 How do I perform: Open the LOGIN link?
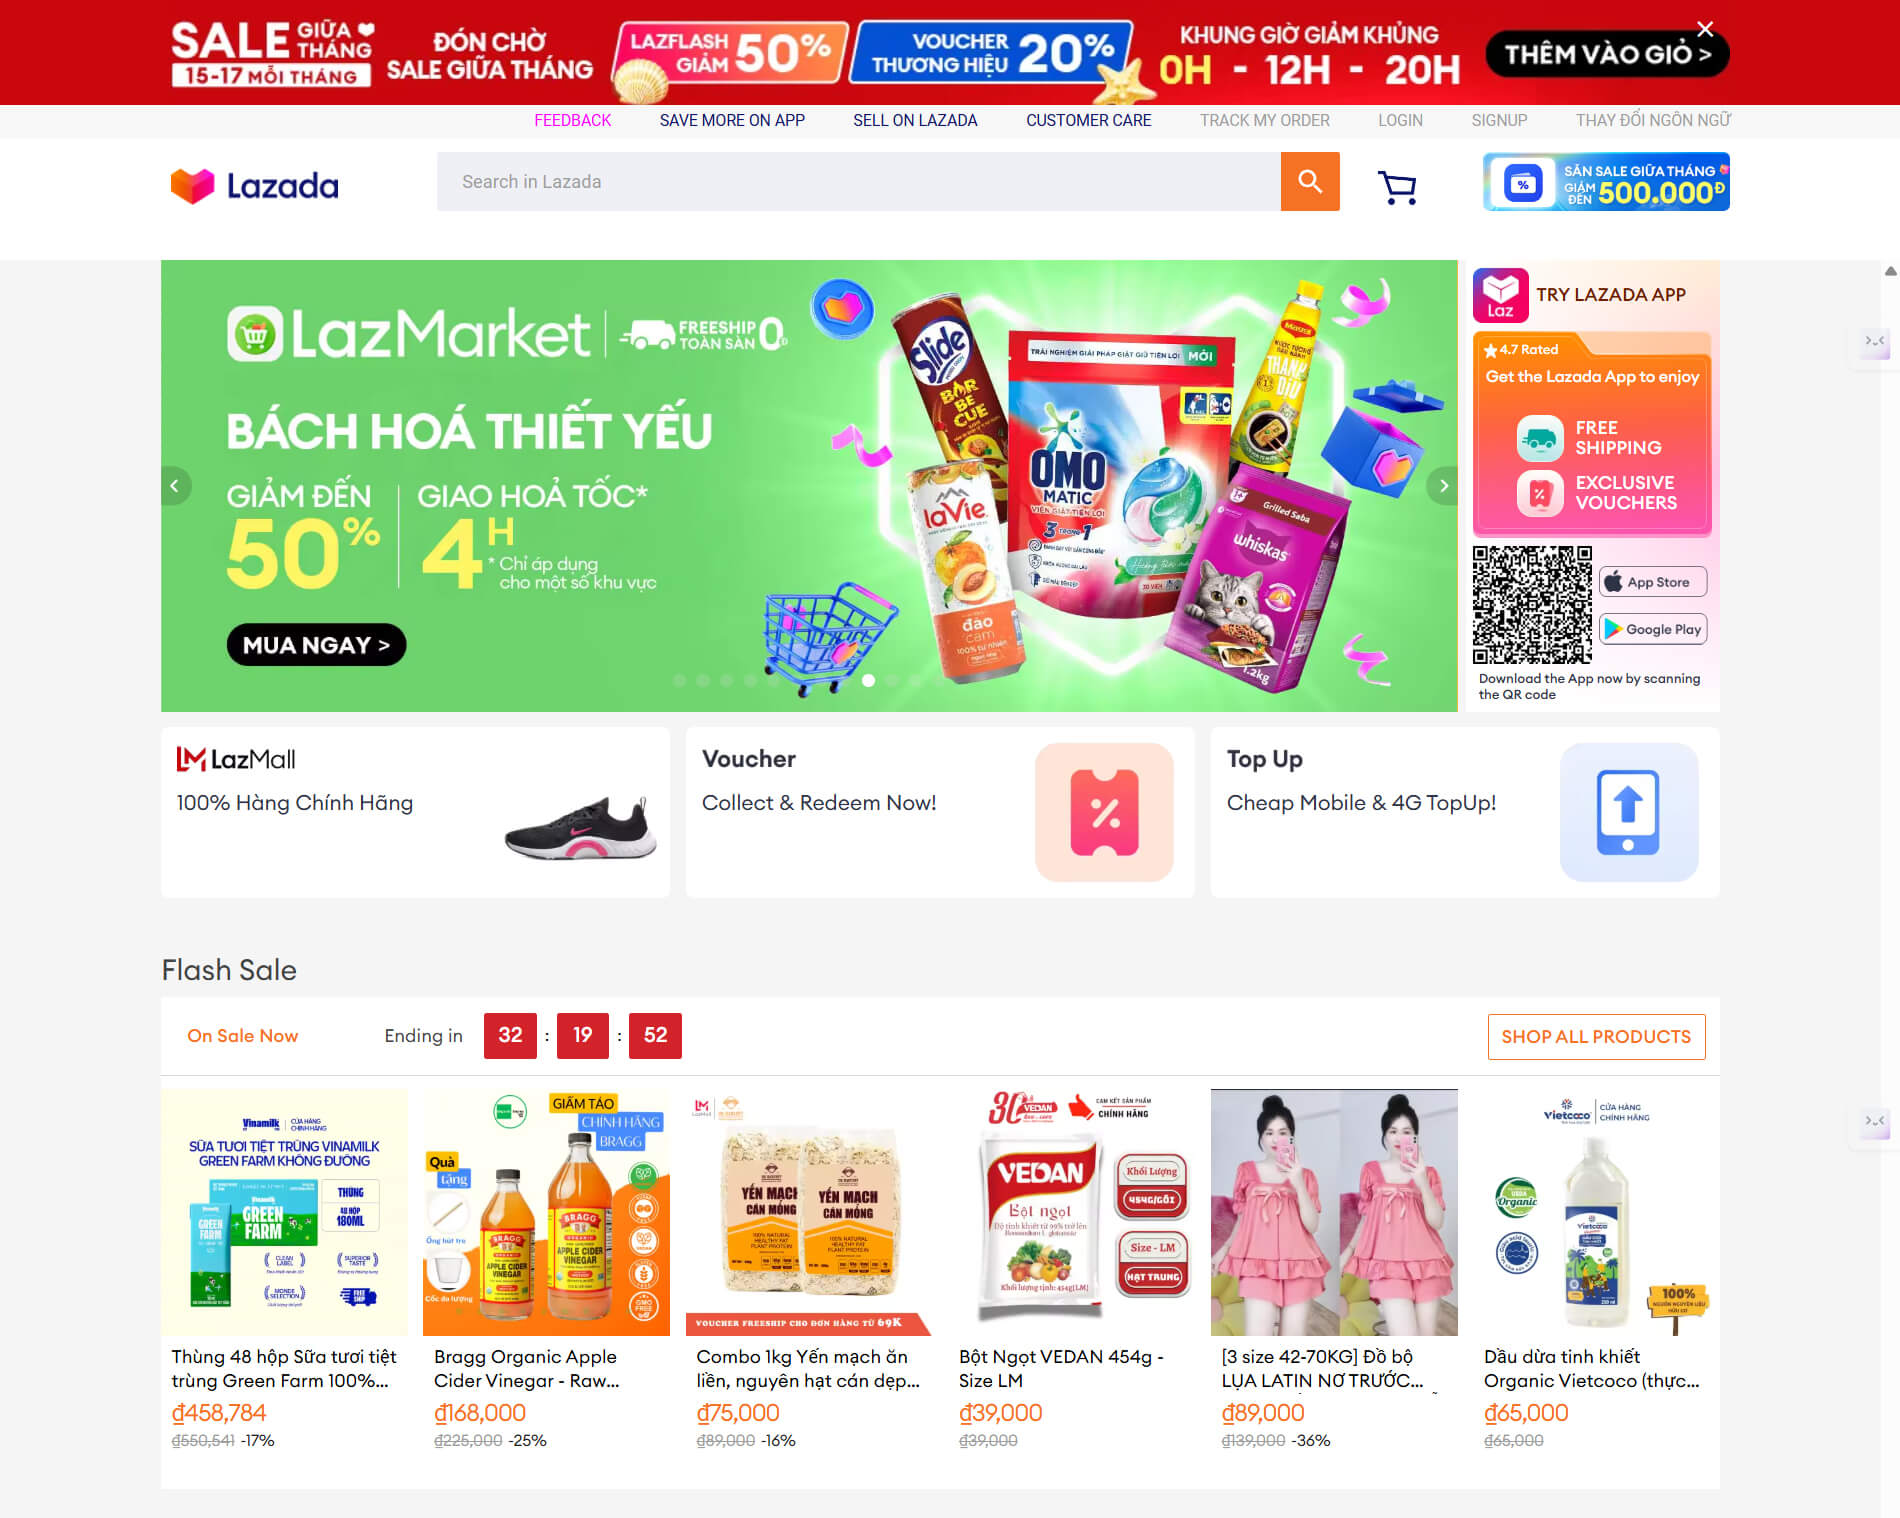tap(1400, 120)
